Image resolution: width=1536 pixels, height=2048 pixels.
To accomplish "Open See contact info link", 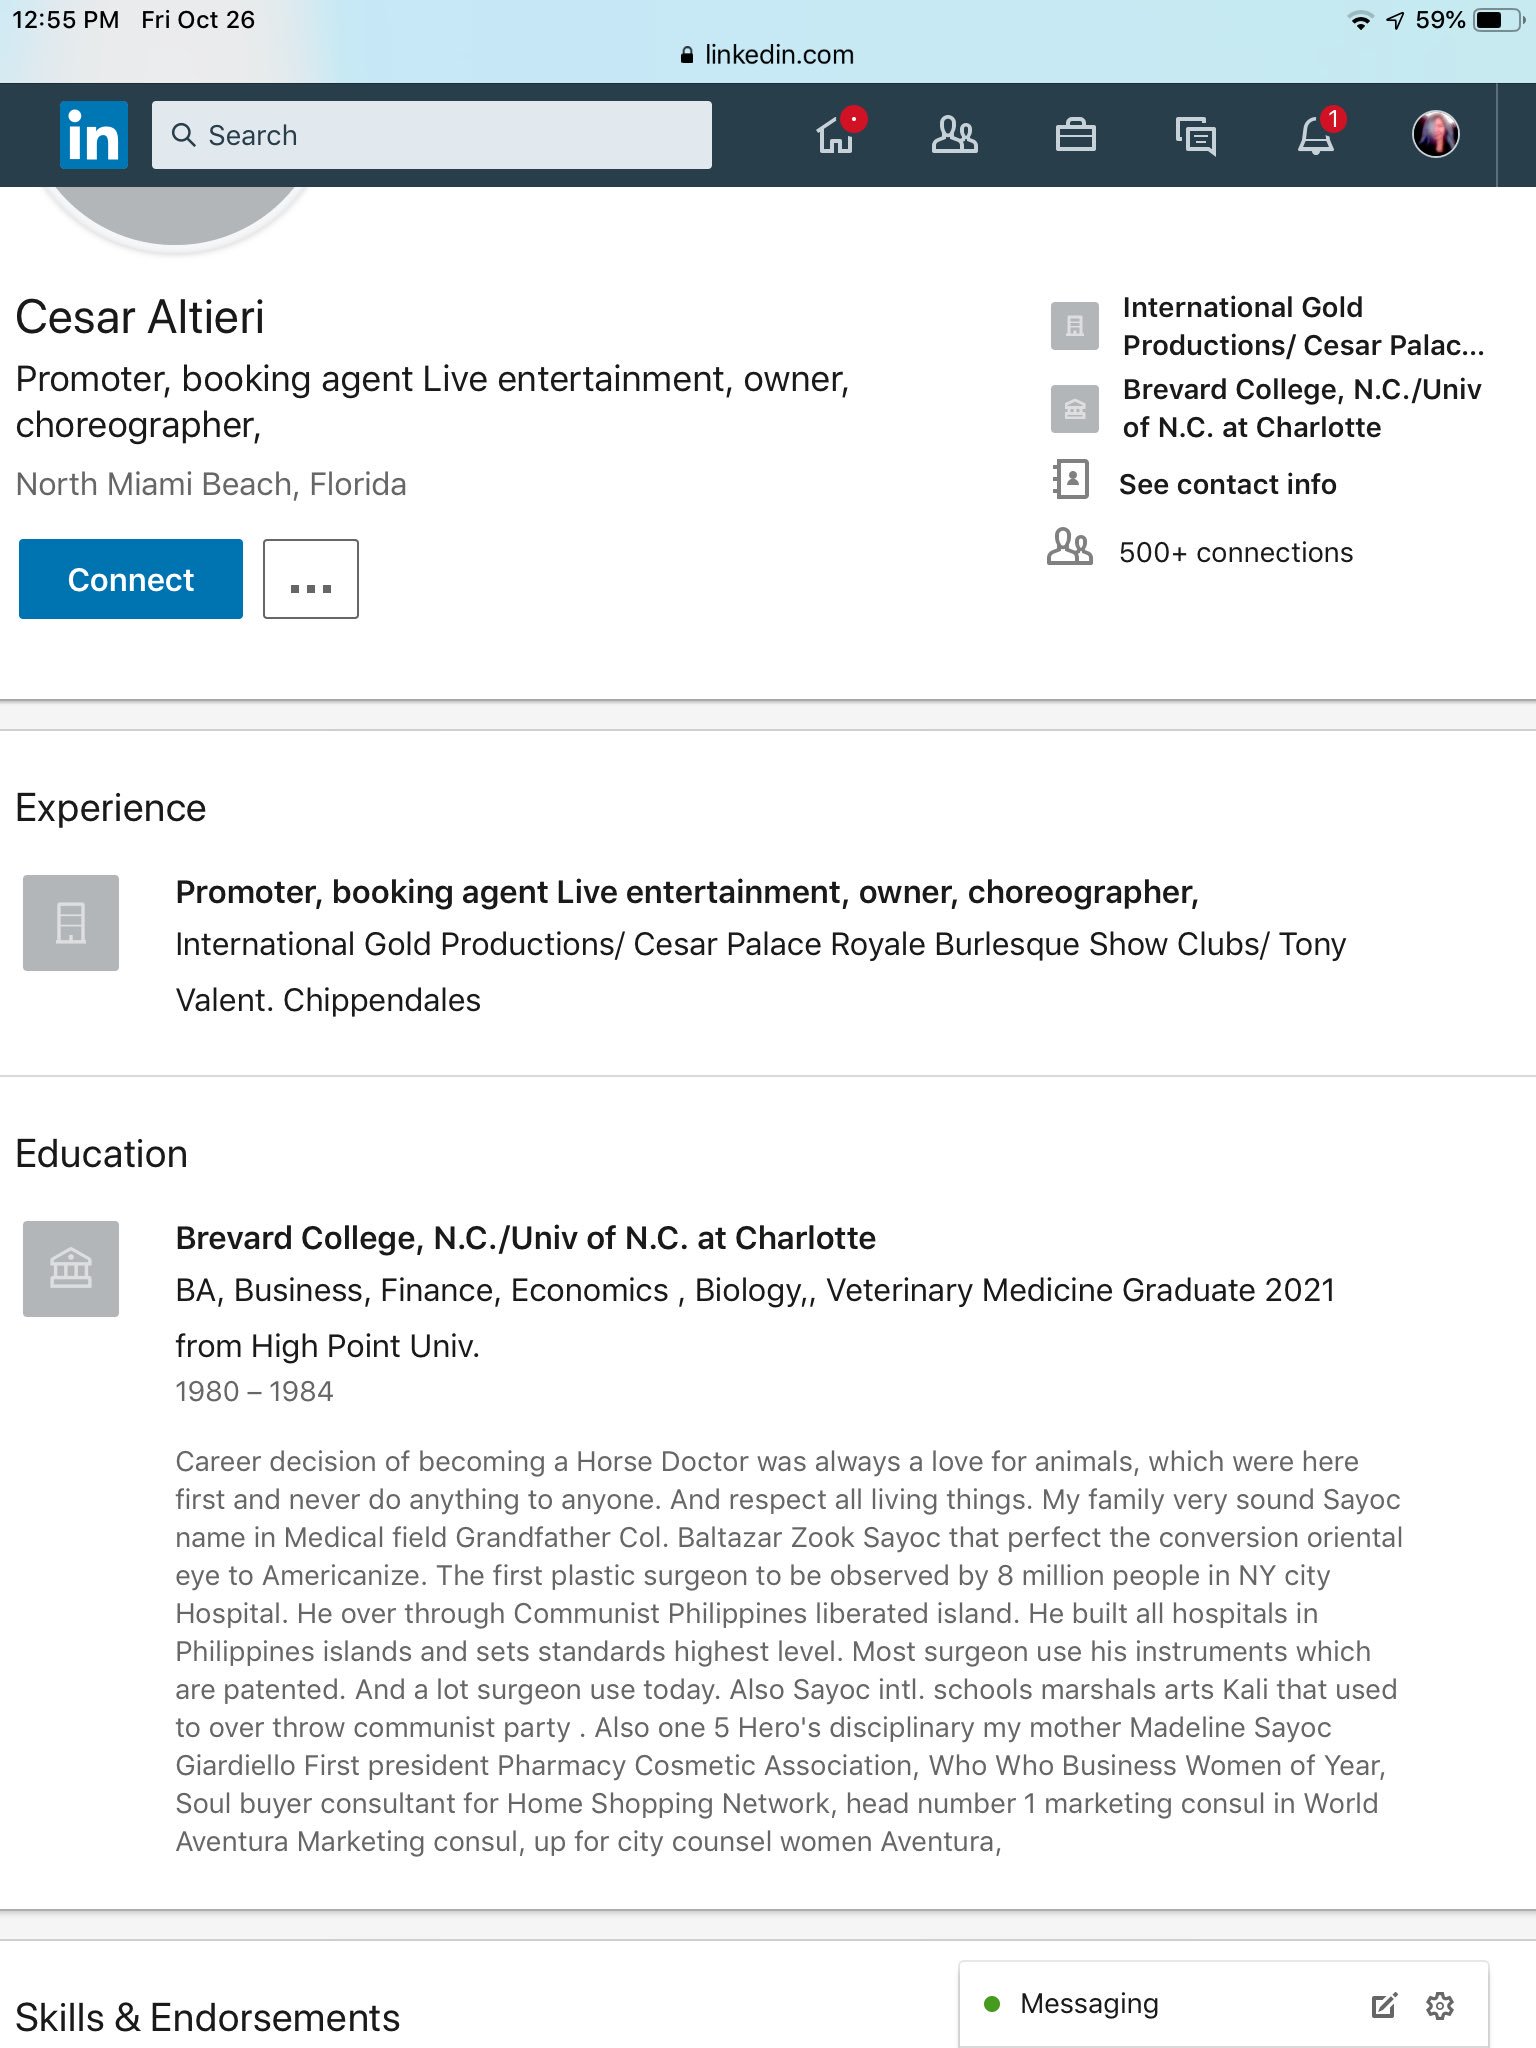I will pos(1227,484).
